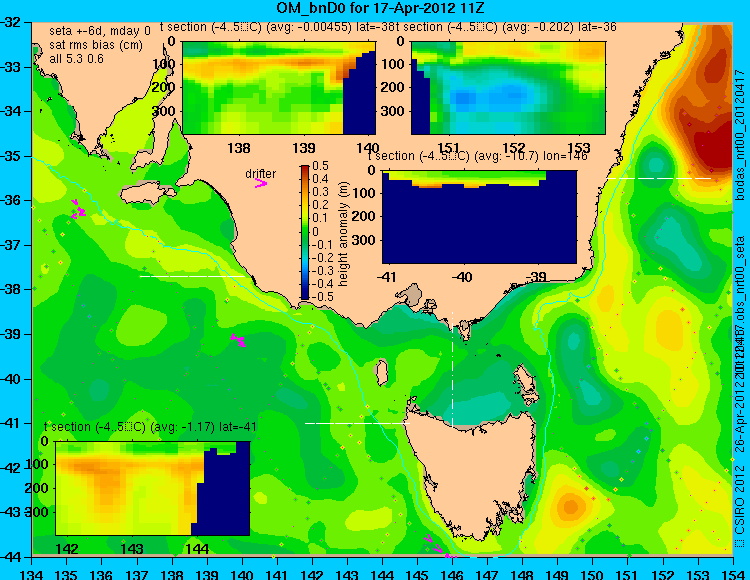The width and height of the screenshot is (750, 580).
Task: Click the '148' longitude label on bottom axis
Action: tap(522, 574)
